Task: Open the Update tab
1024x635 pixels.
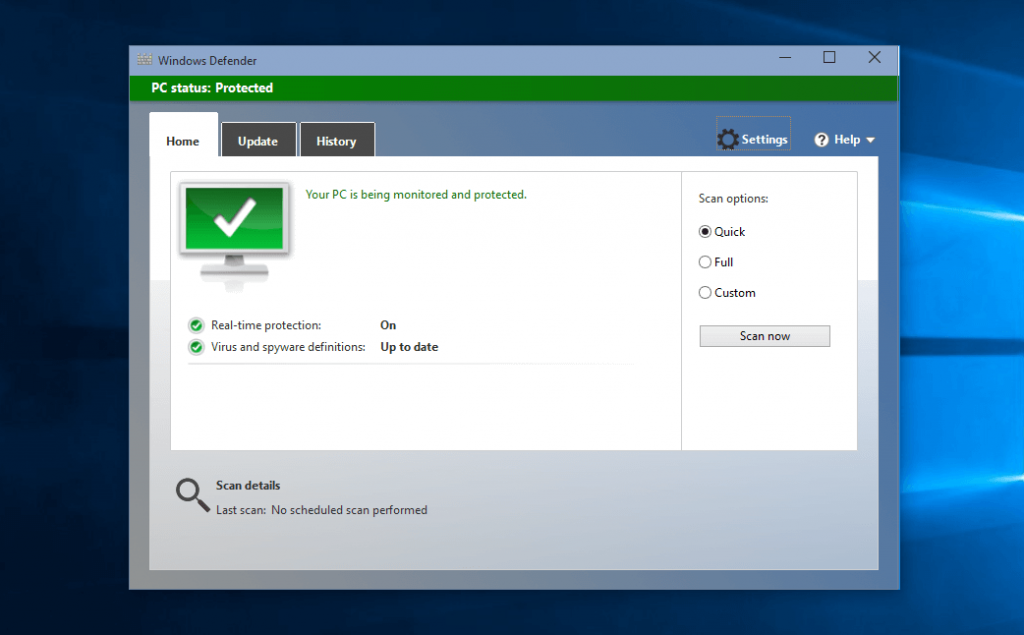Action: 258,141
